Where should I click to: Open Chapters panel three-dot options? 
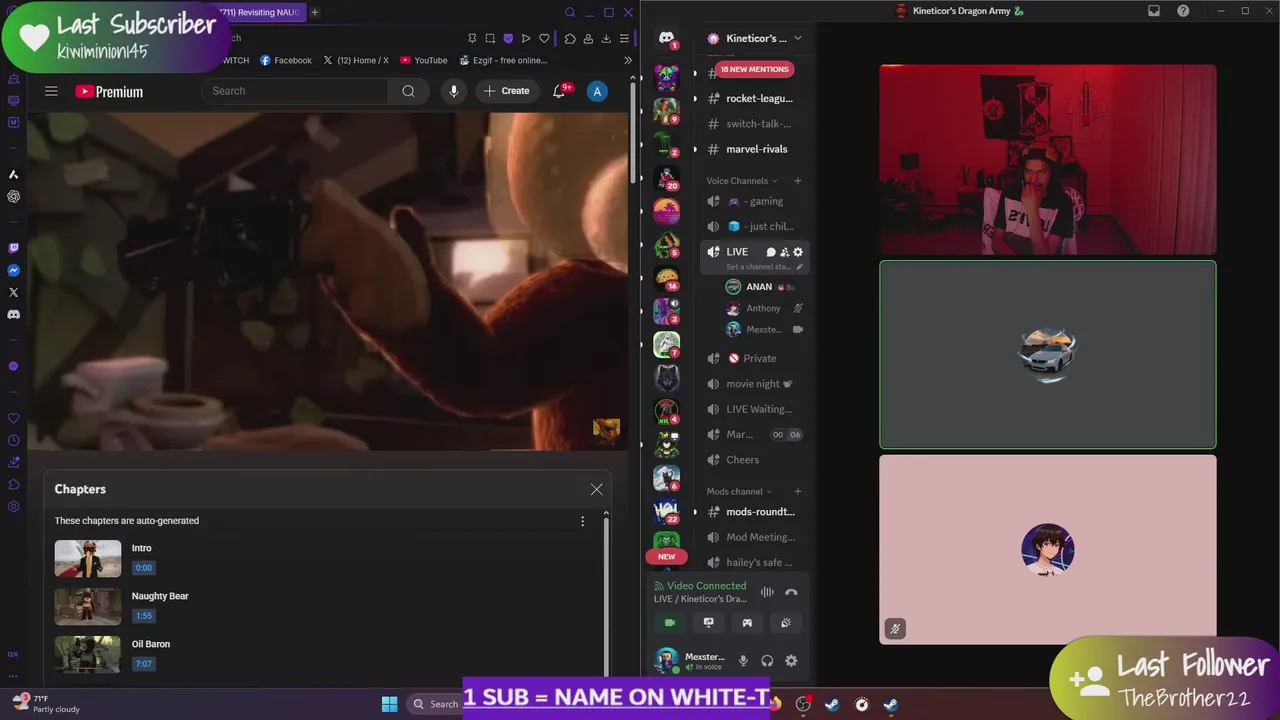582,521
